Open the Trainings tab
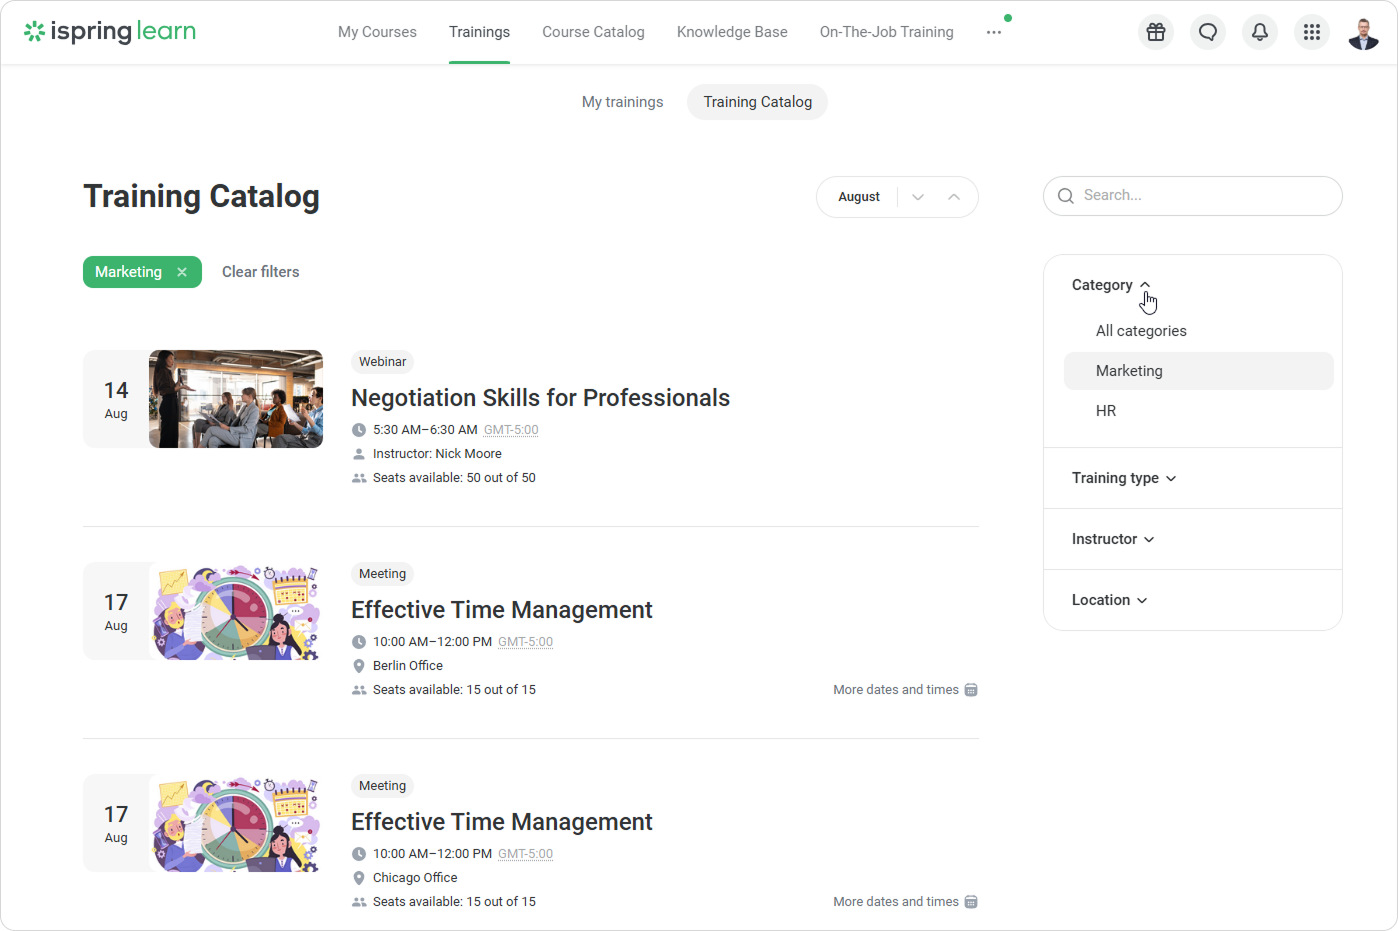 (x=479, y=32)
